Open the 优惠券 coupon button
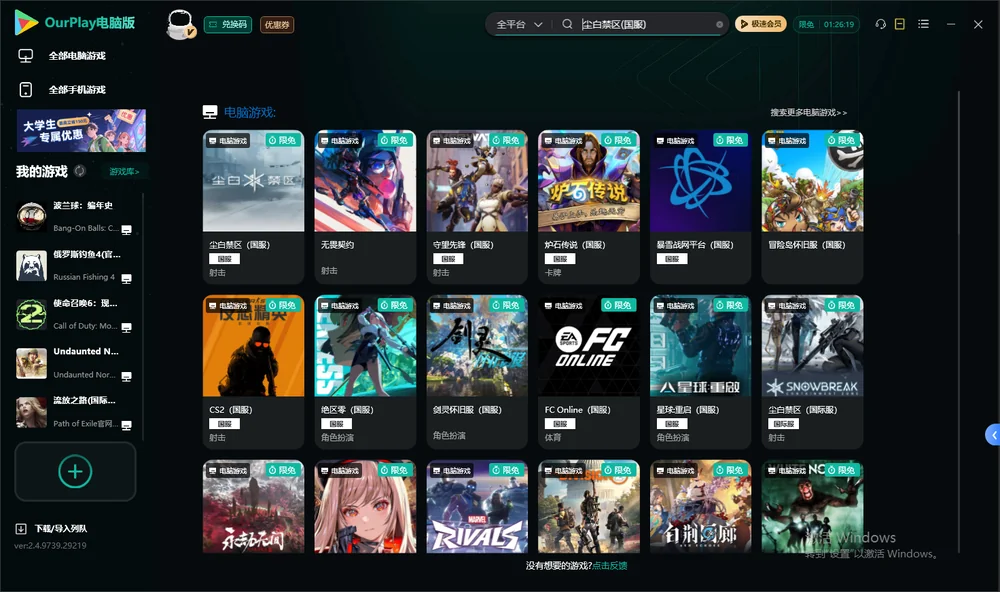Screen dimensions: 1000x592 (x=277, y=25)
